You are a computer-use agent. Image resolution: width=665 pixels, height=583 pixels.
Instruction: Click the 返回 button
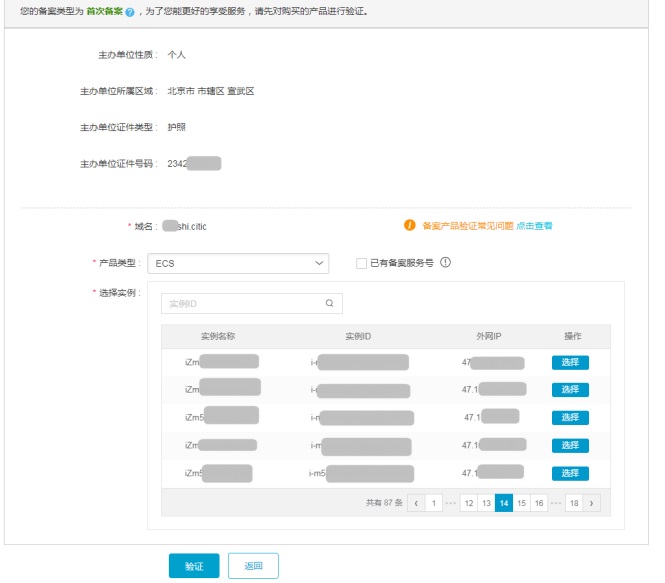253,566
